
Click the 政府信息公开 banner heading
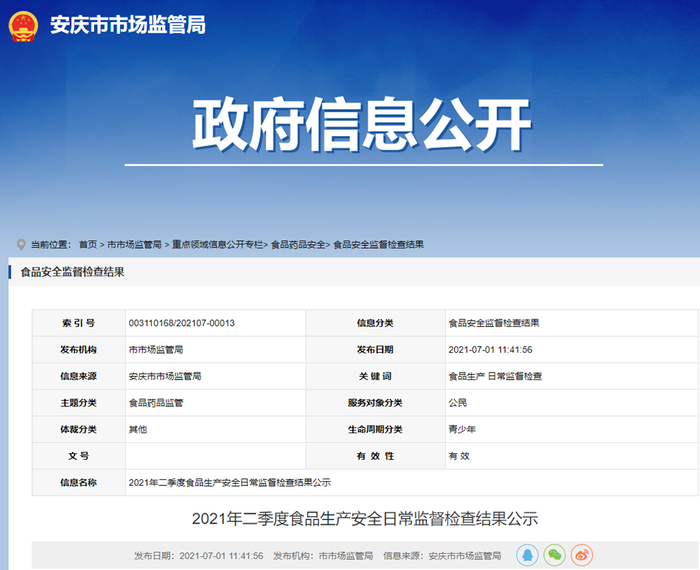362,124
